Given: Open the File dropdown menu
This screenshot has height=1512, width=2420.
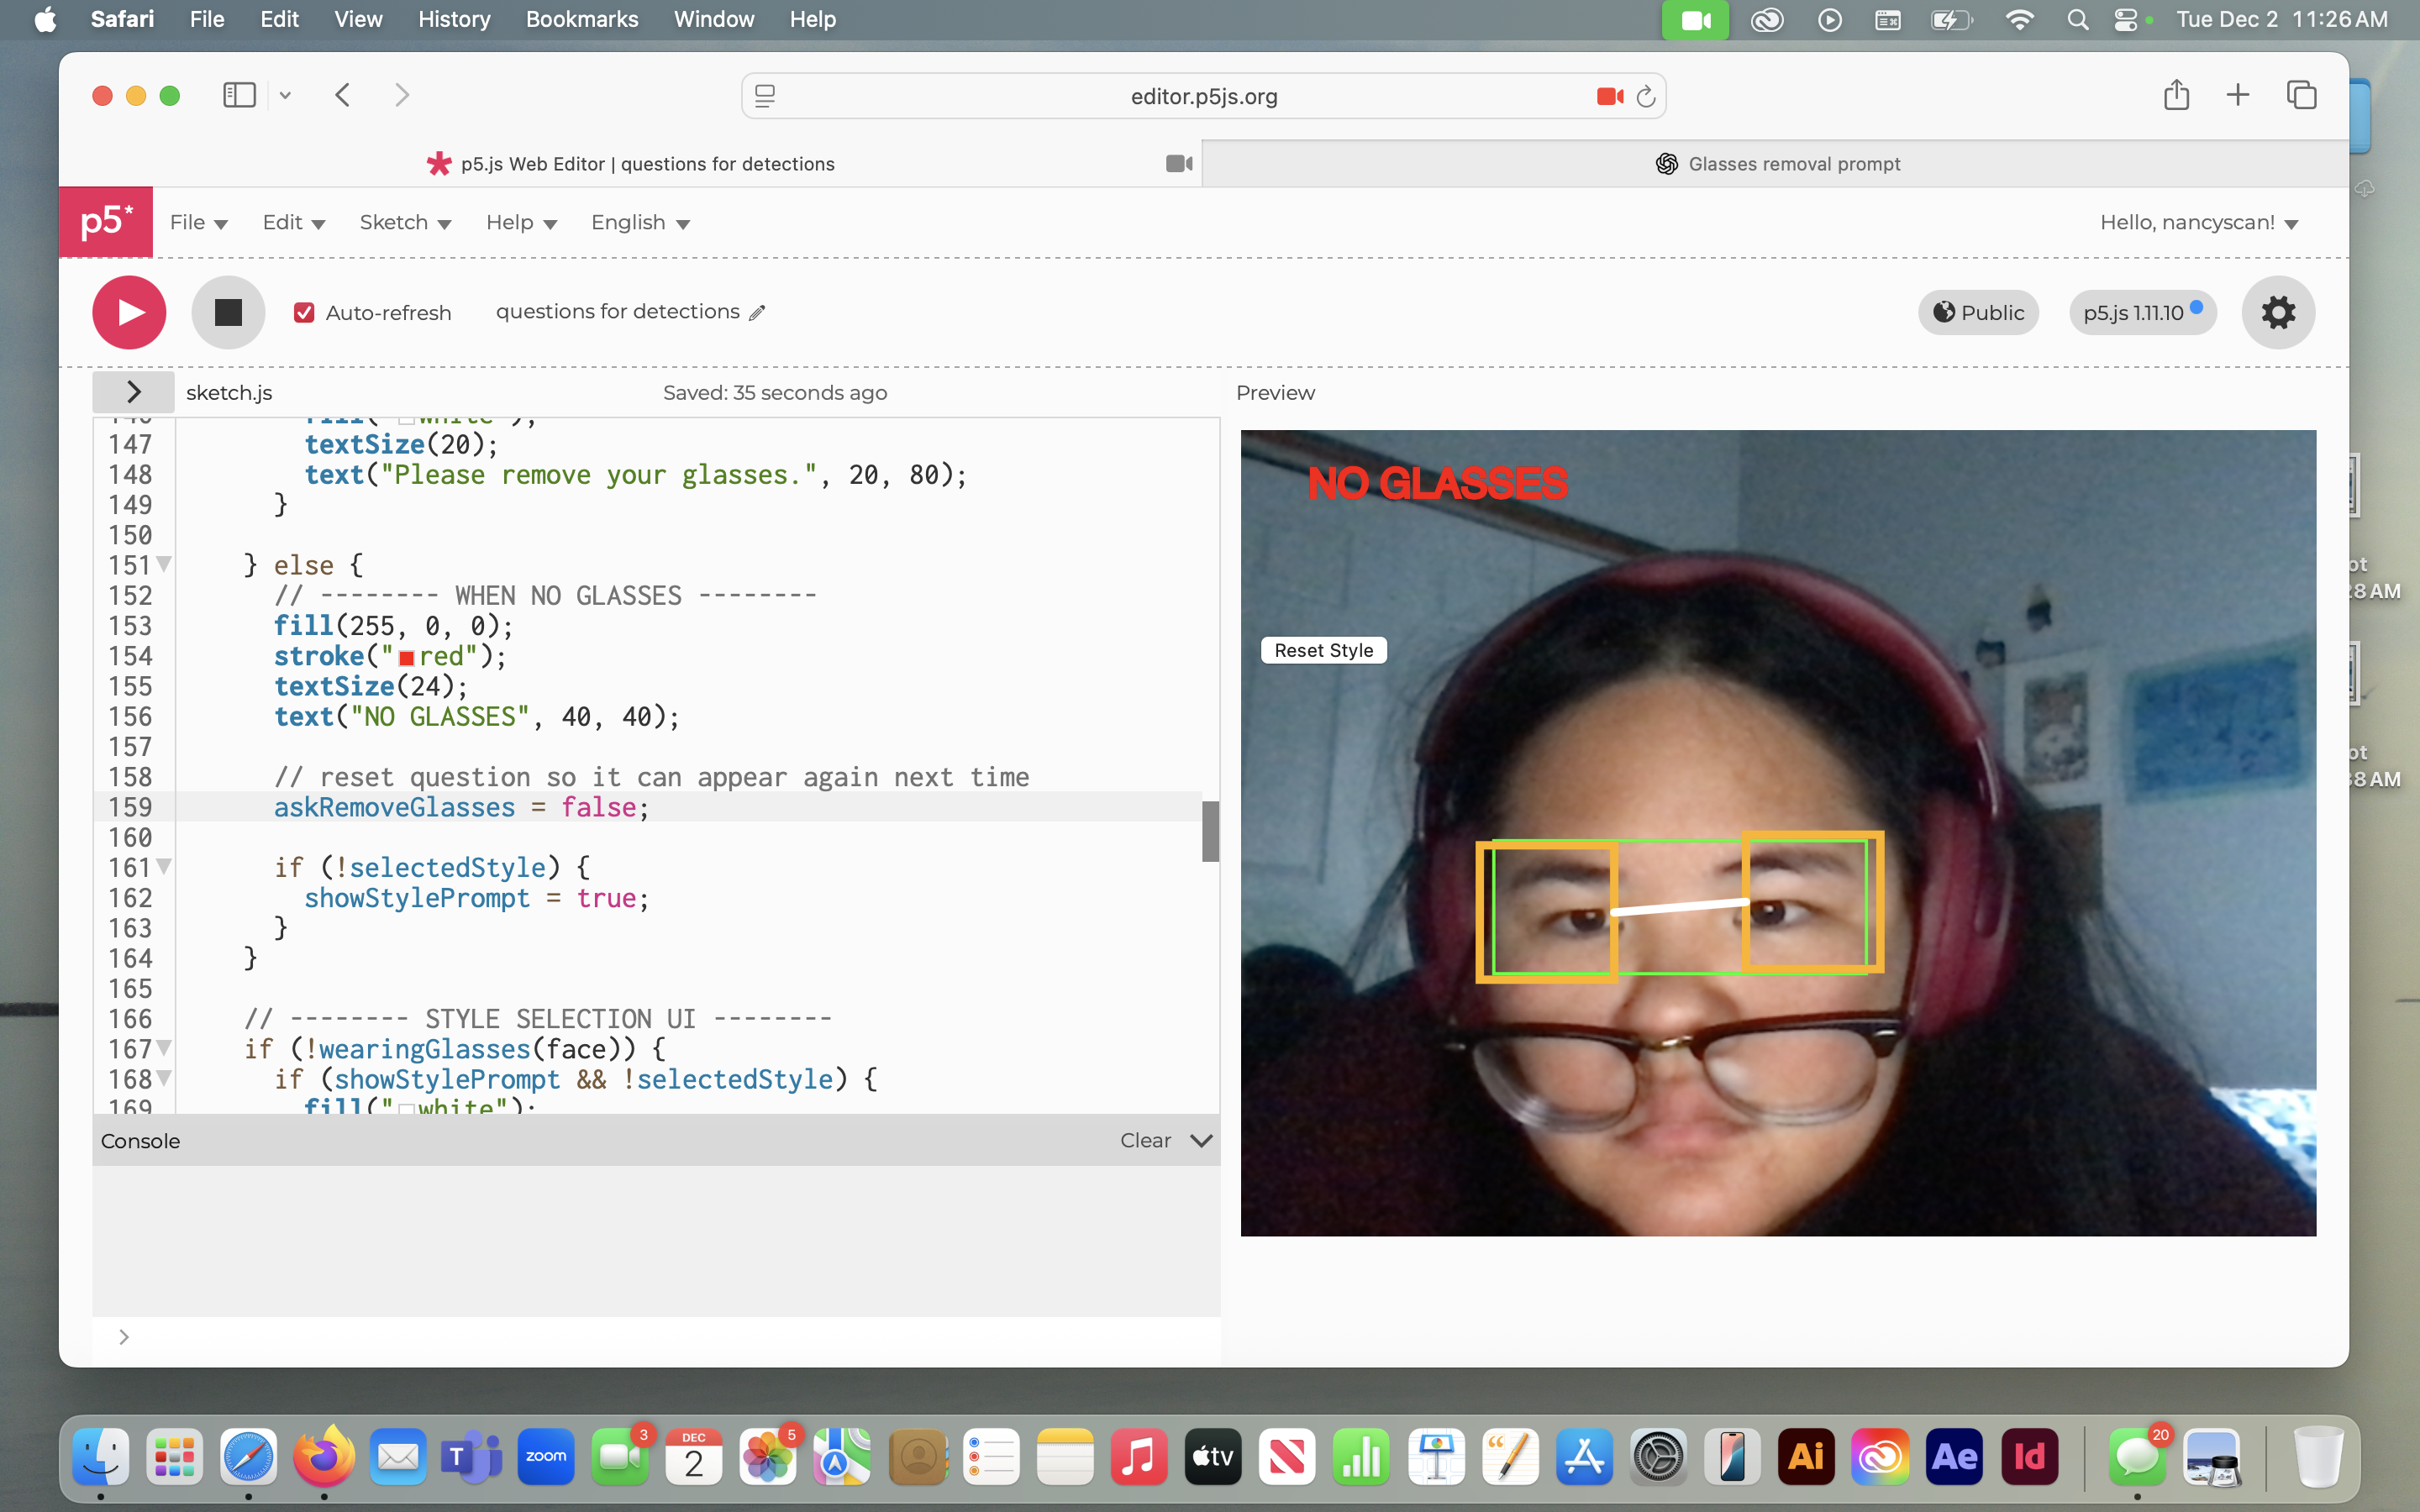Looking at the screenshot, I should (198, 222).
